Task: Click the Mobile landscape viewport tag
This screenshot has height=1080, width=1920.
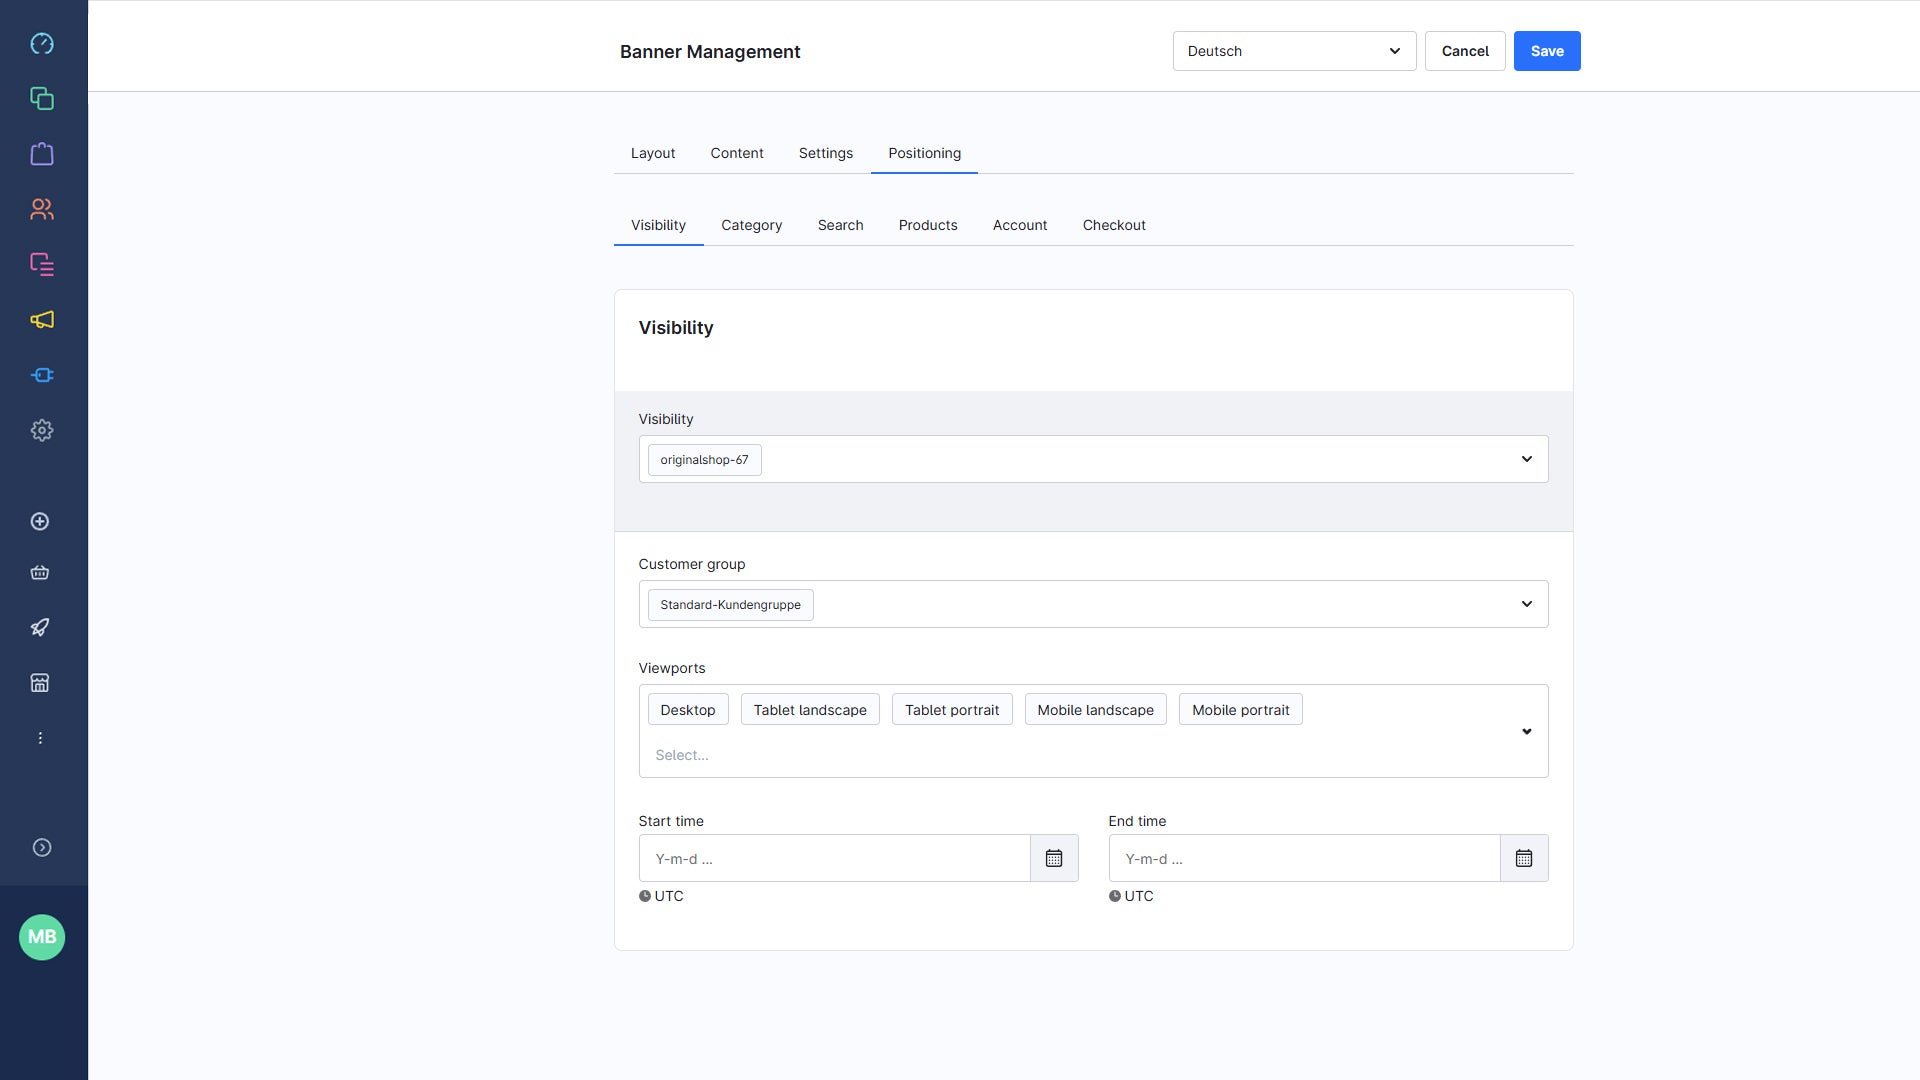Action: pyautogui.click(x=1095, y=710)
